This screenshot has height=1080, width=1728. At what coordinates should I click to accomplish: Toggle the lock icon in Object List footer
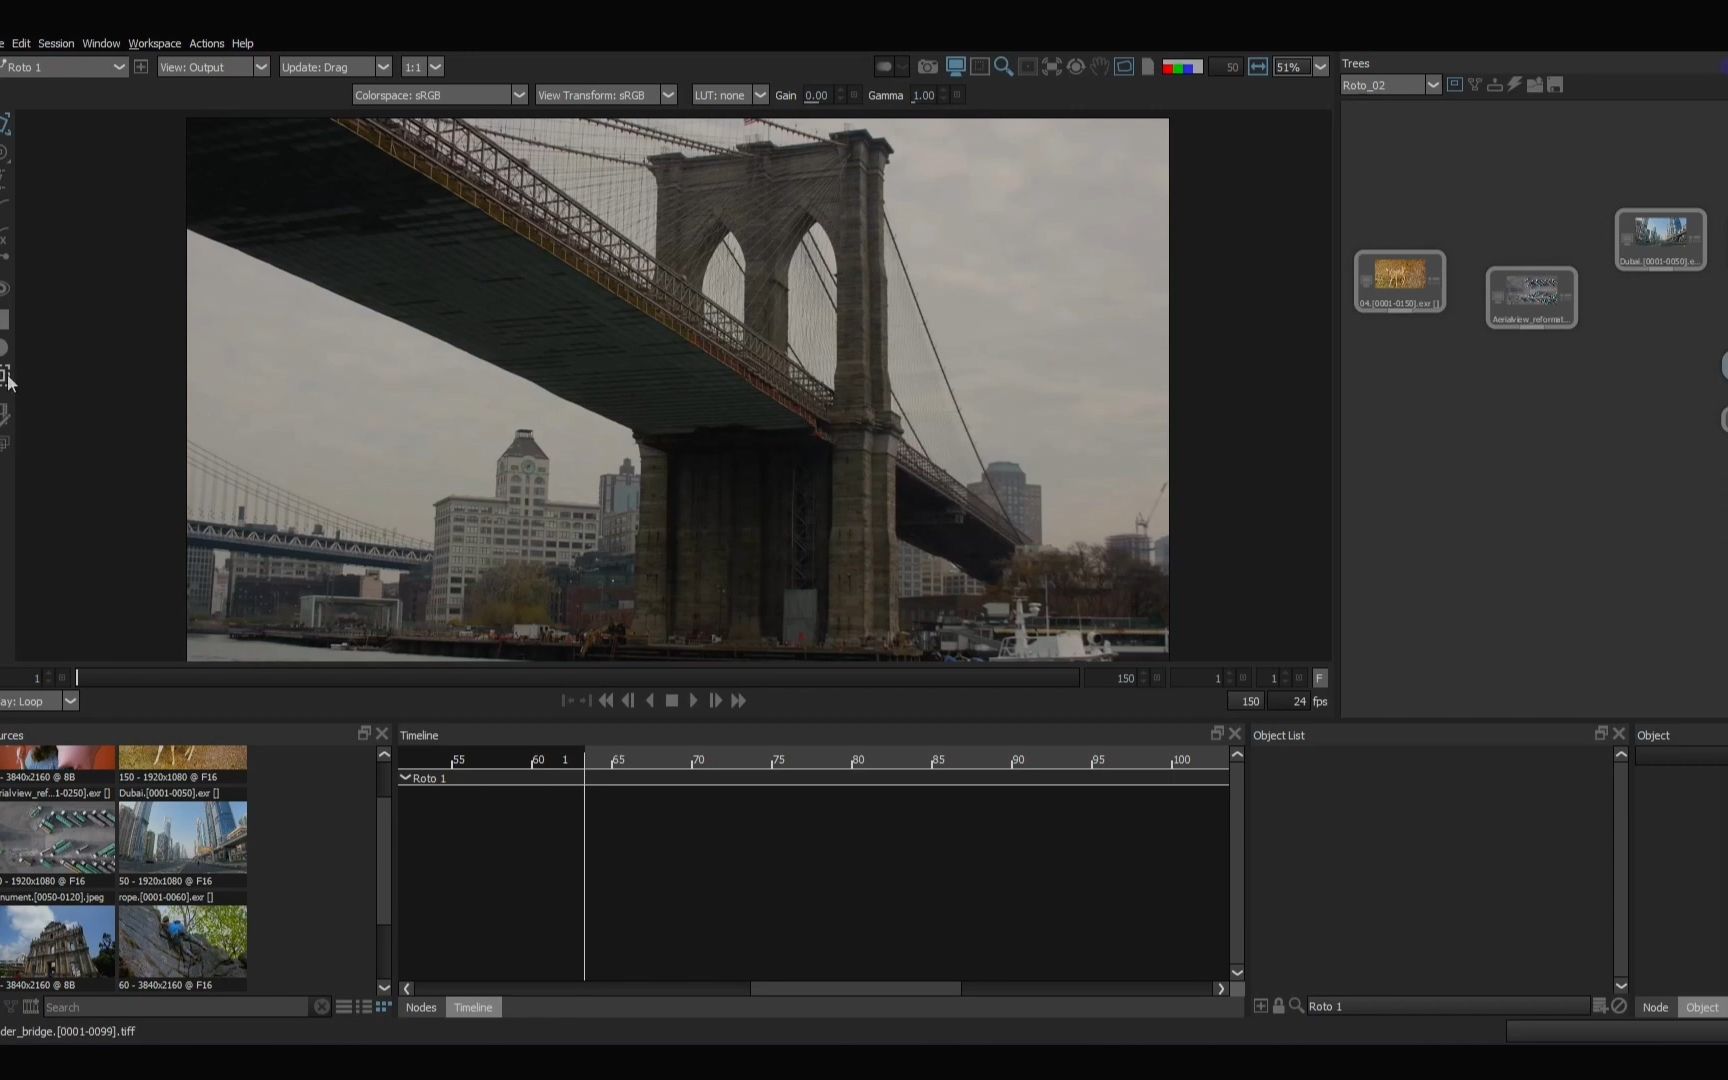pyautogui.click(x=1278, y=1006)
